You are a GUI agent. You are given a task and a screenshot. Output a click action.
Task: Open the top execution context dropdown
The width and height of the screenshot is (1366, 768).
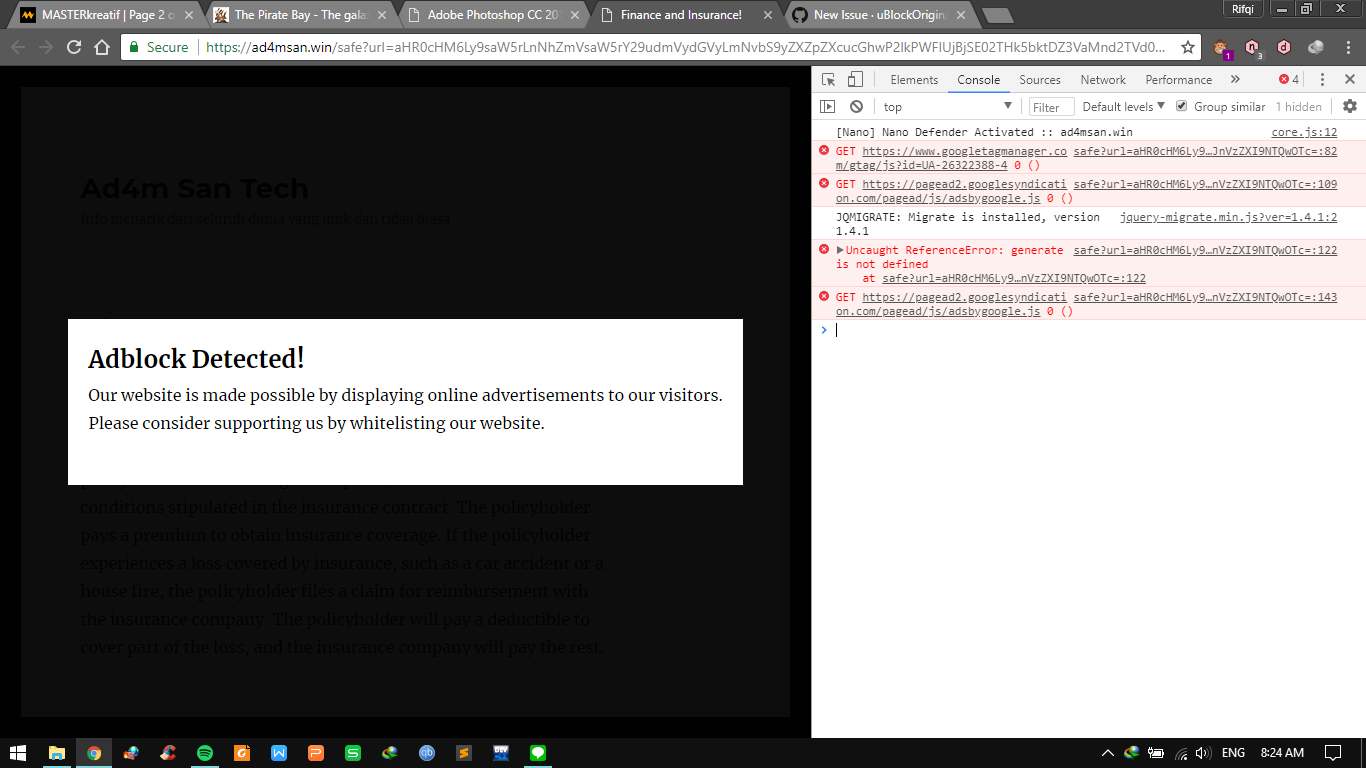[947, 107]
